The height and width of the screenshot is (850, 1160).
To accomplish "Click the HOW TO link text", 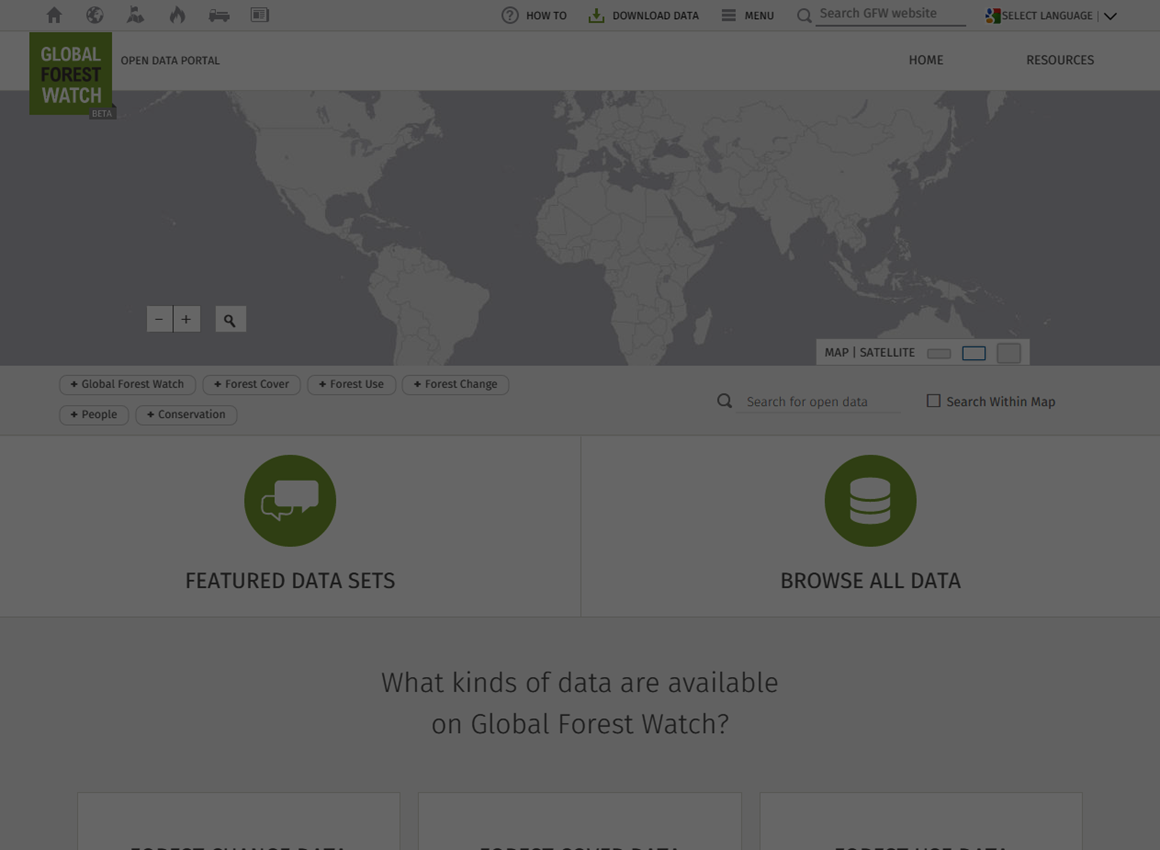I will 546,16.
